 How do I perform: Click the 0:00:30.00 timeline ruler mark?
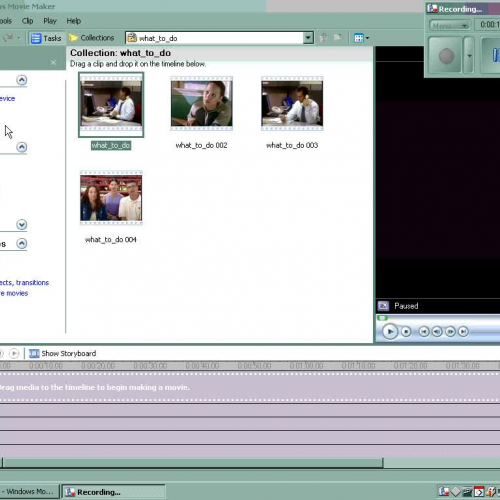[150, 366]
